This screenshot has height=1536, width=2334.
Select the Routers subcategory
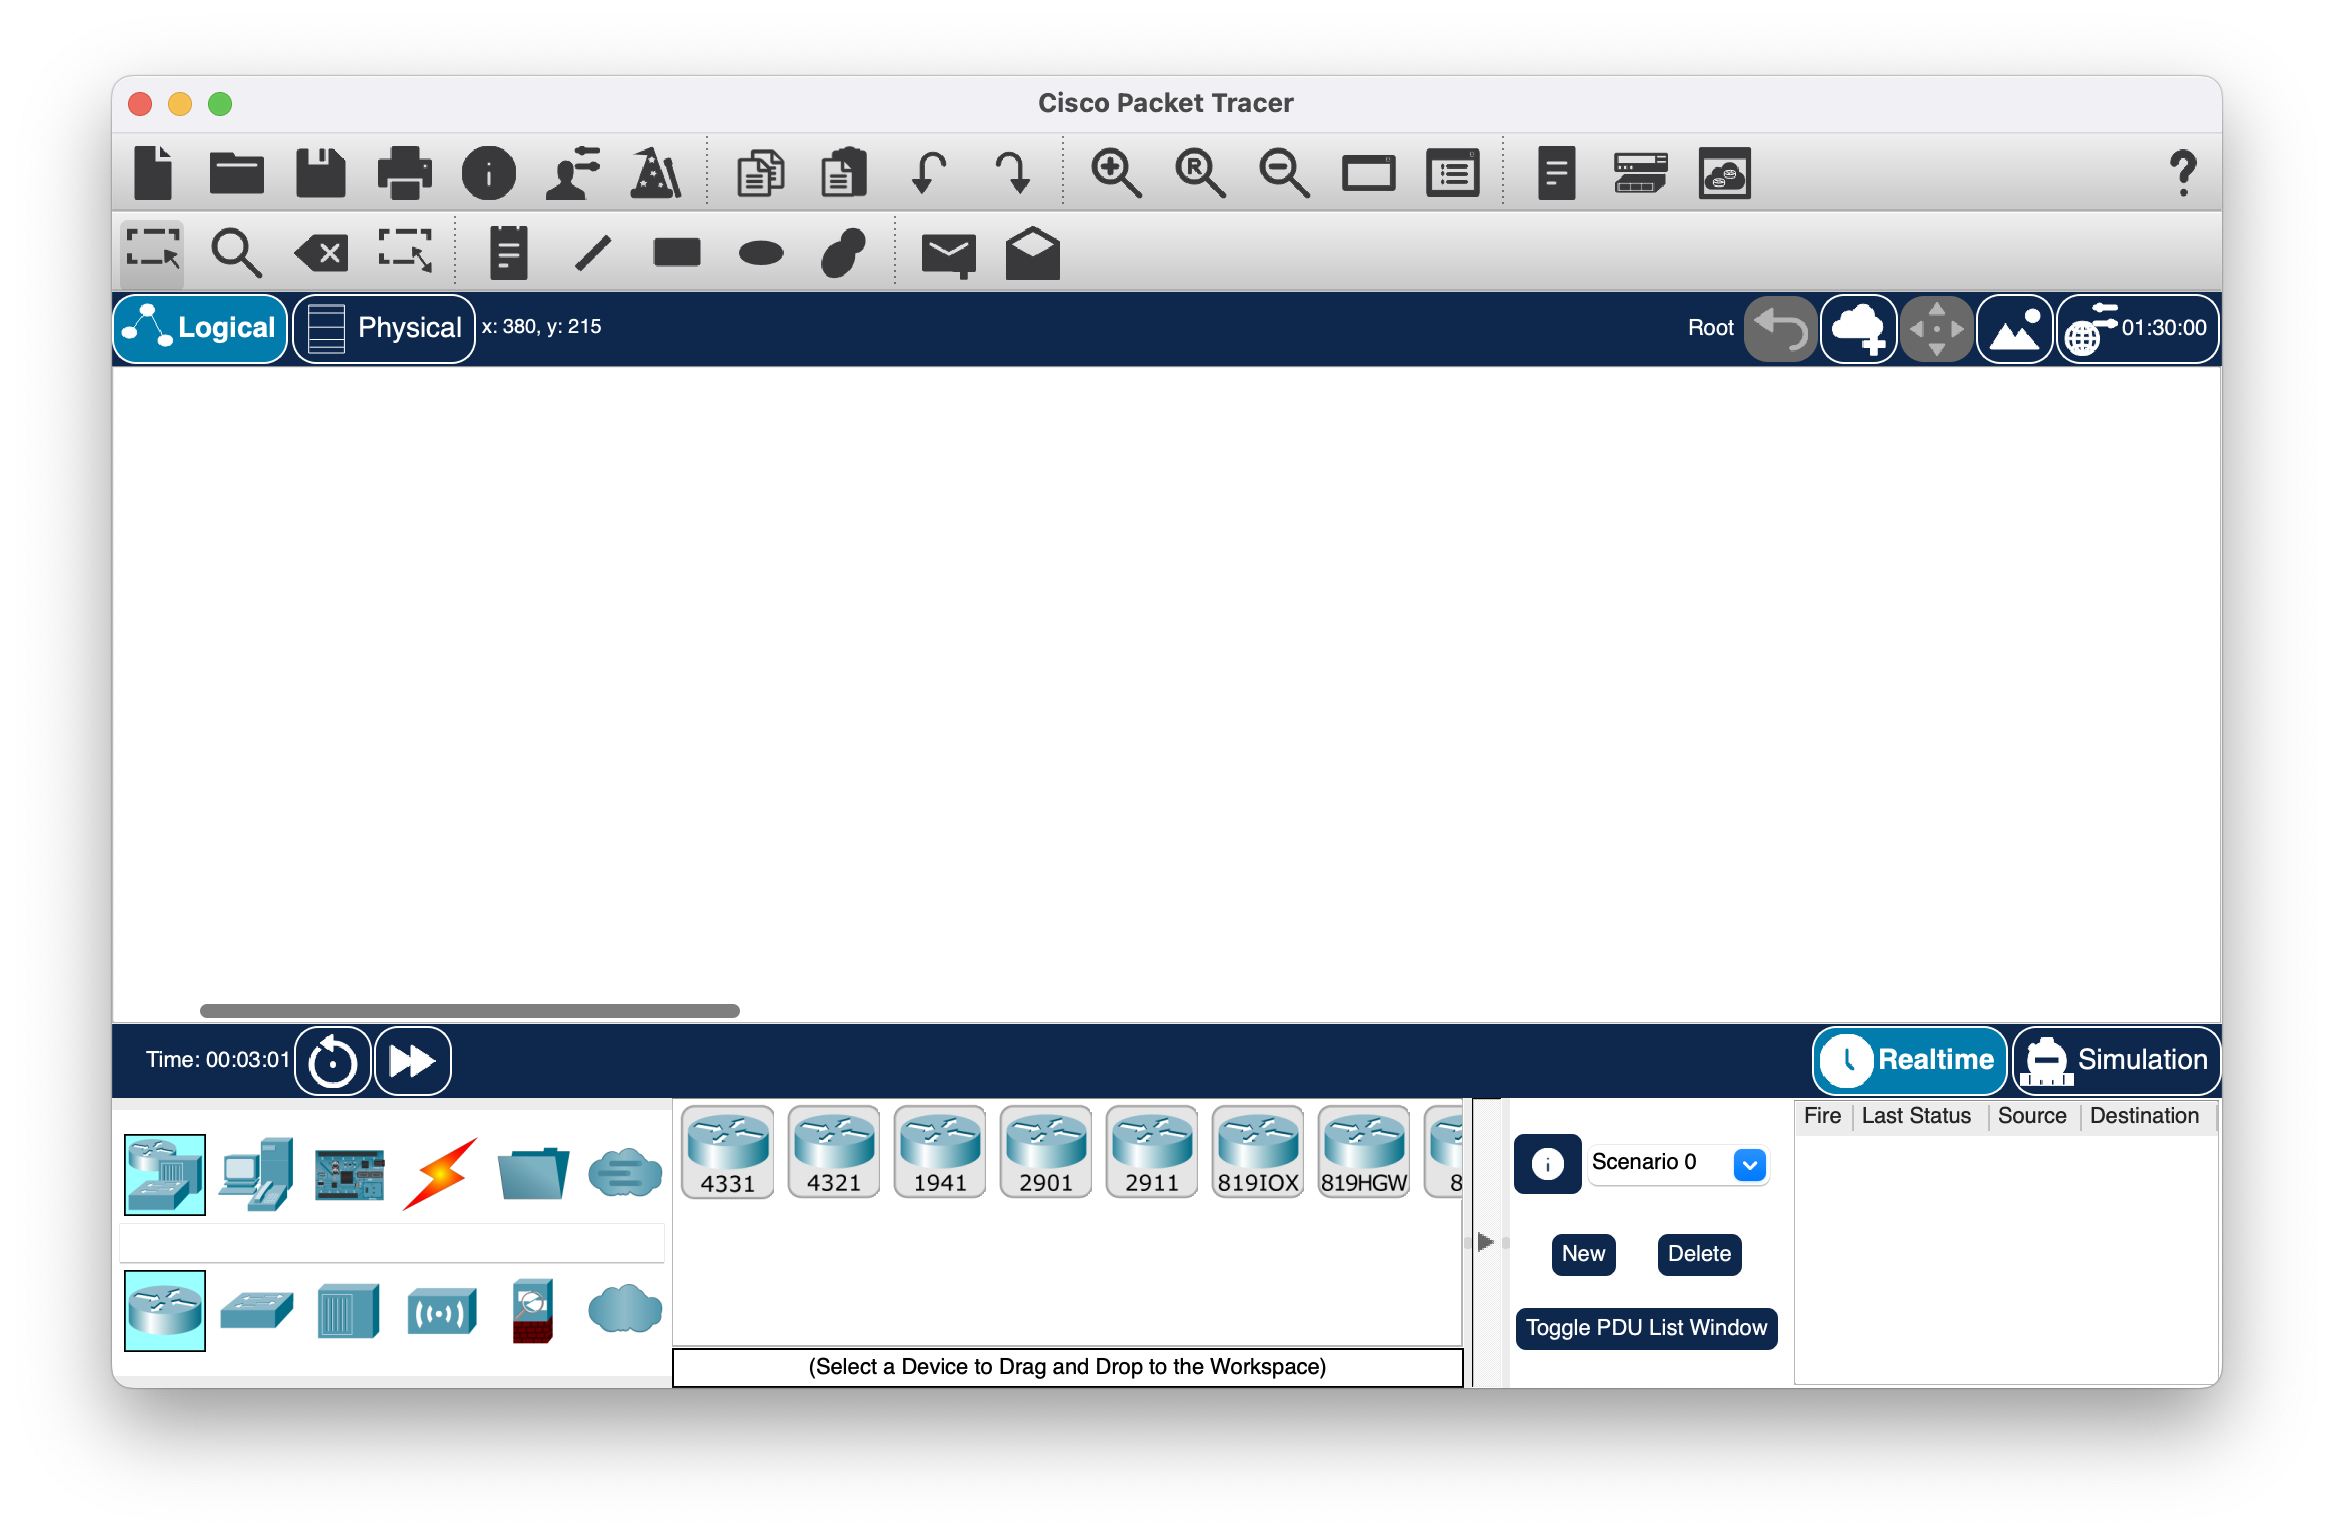coord(165,1310)
